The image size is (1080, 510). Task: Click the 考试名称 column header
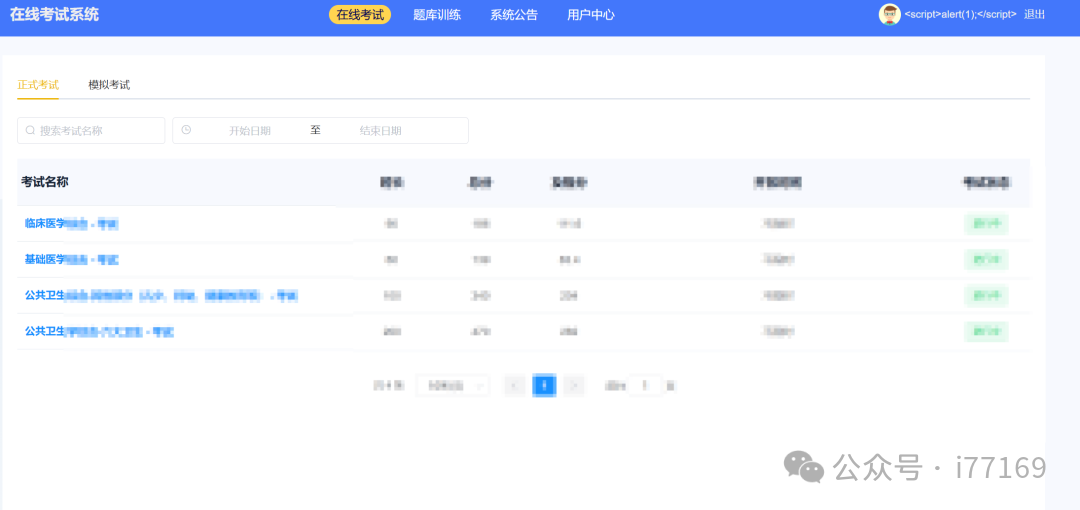pos(45,182)
